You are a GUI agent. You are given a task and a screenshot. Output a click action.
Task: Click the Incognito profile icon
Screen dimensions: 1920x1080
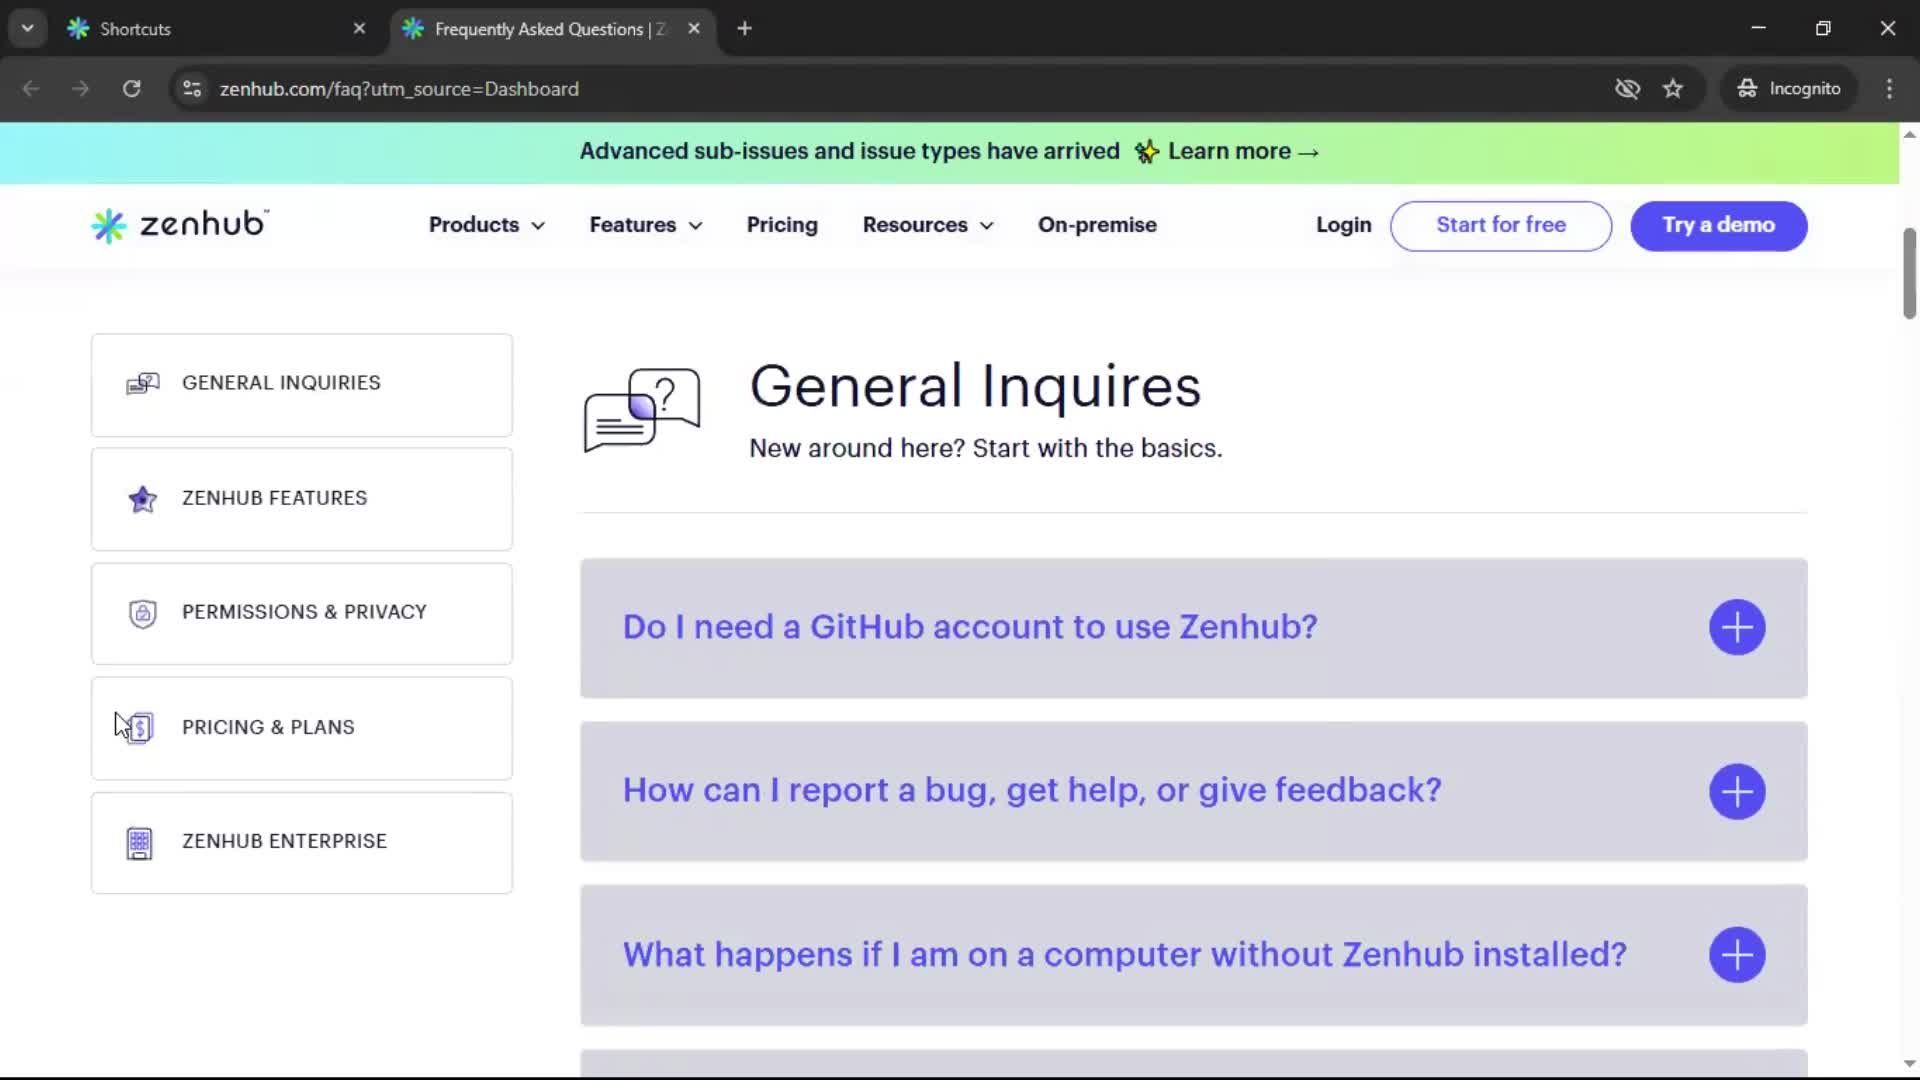pyautogui.click(x=1746, y=88)
